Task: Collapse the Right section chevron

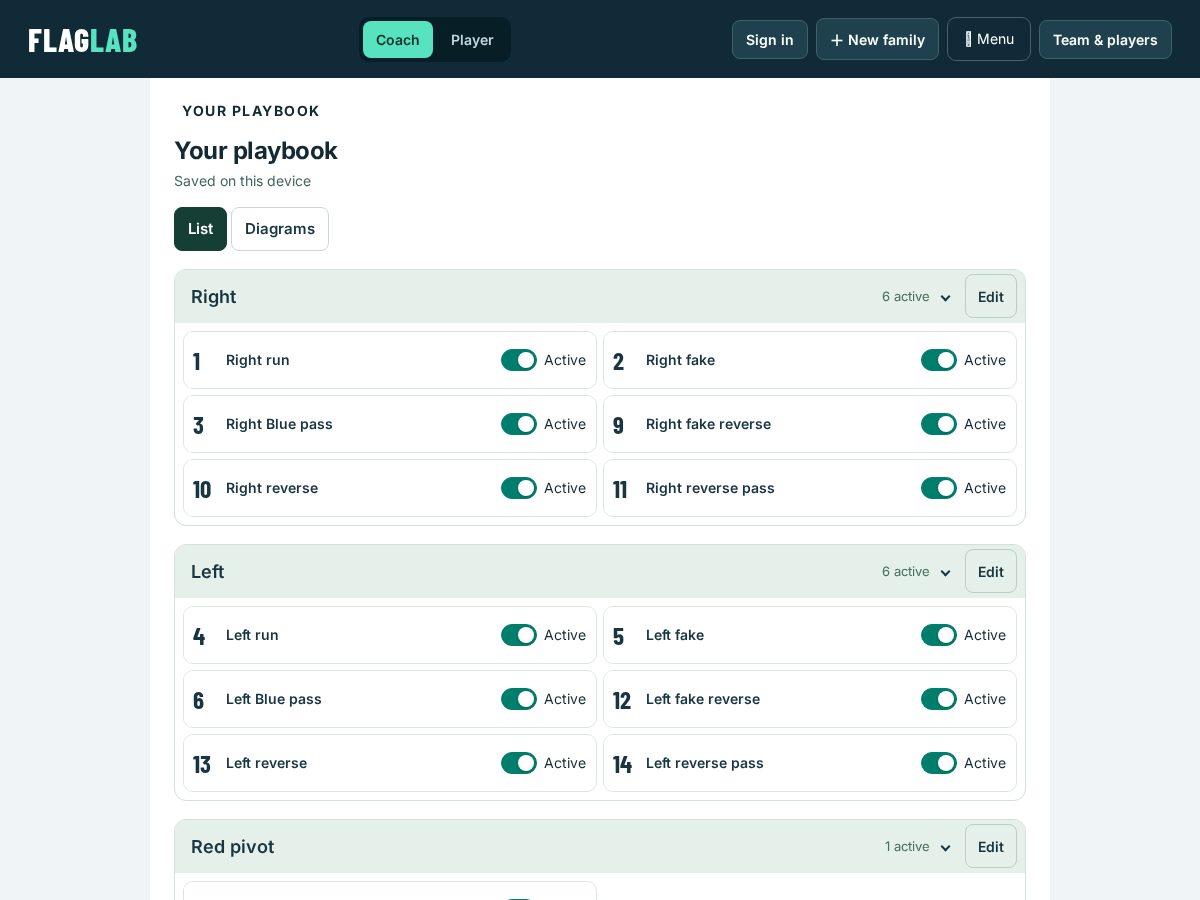Action: (x=945, y=298)
